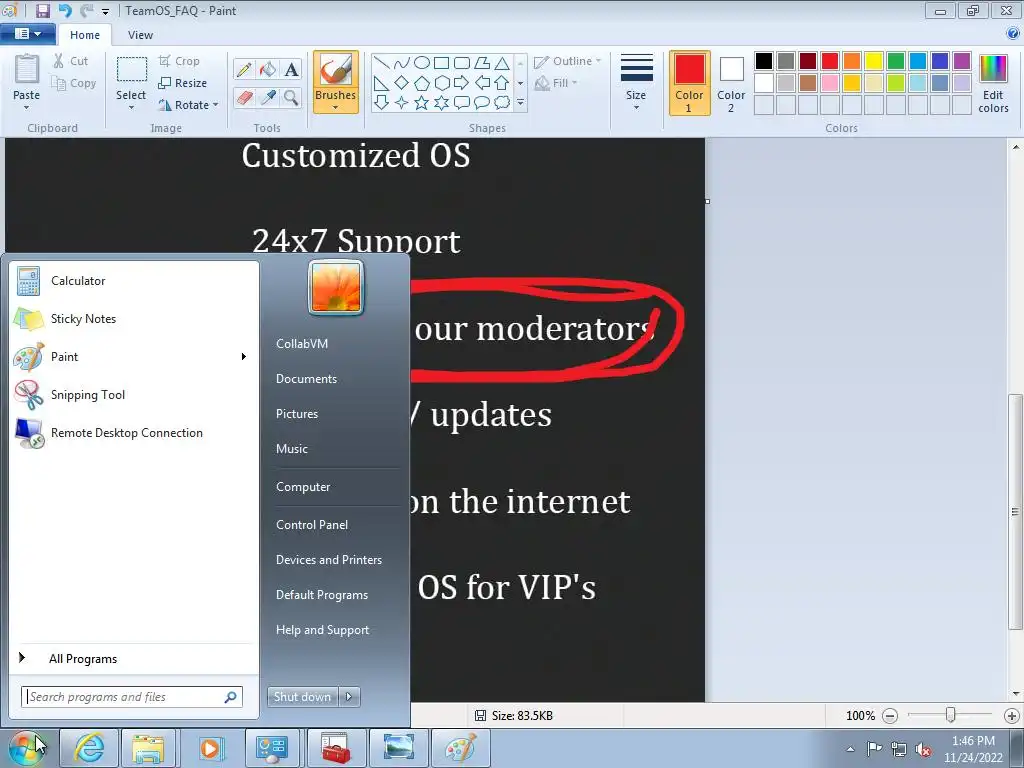Image resolution: width=1024 pixels, height=768 pixels.
Task: Click the user account picture
Action: coord(336,287)
